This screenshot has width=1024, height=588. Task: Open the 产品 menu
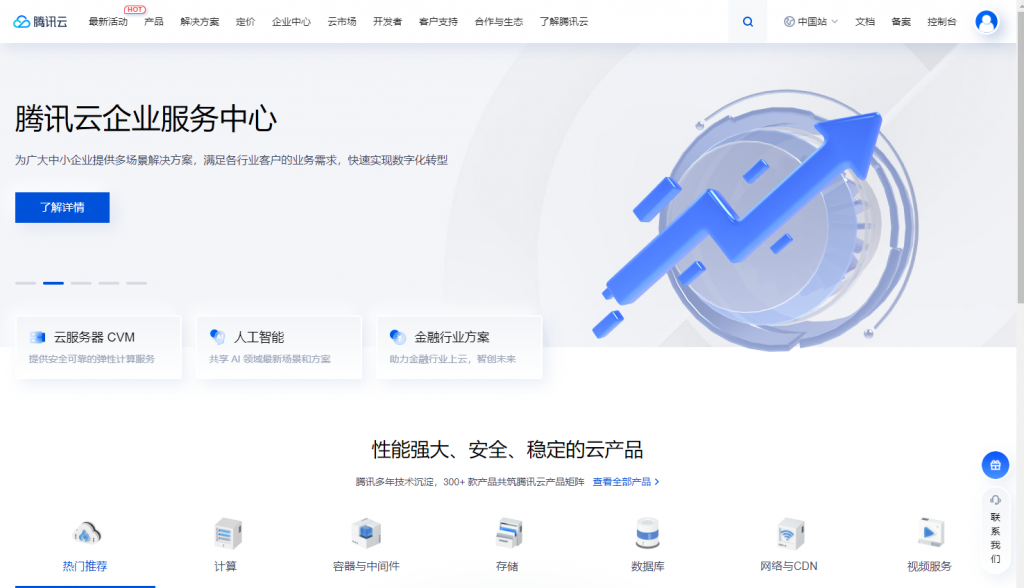point(154,22)
